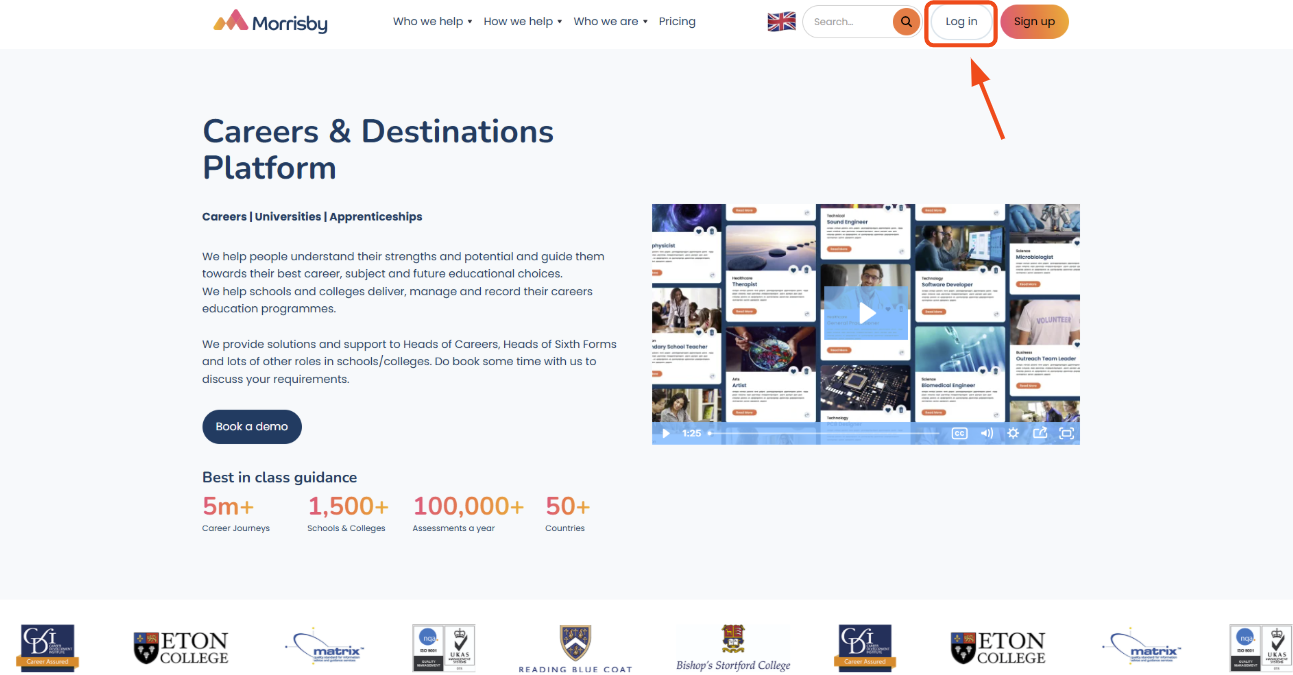1293x675 pixels.
Task: Click the Careers | Universities | Apprenticeships line
Action: click(x=312, y=216)
